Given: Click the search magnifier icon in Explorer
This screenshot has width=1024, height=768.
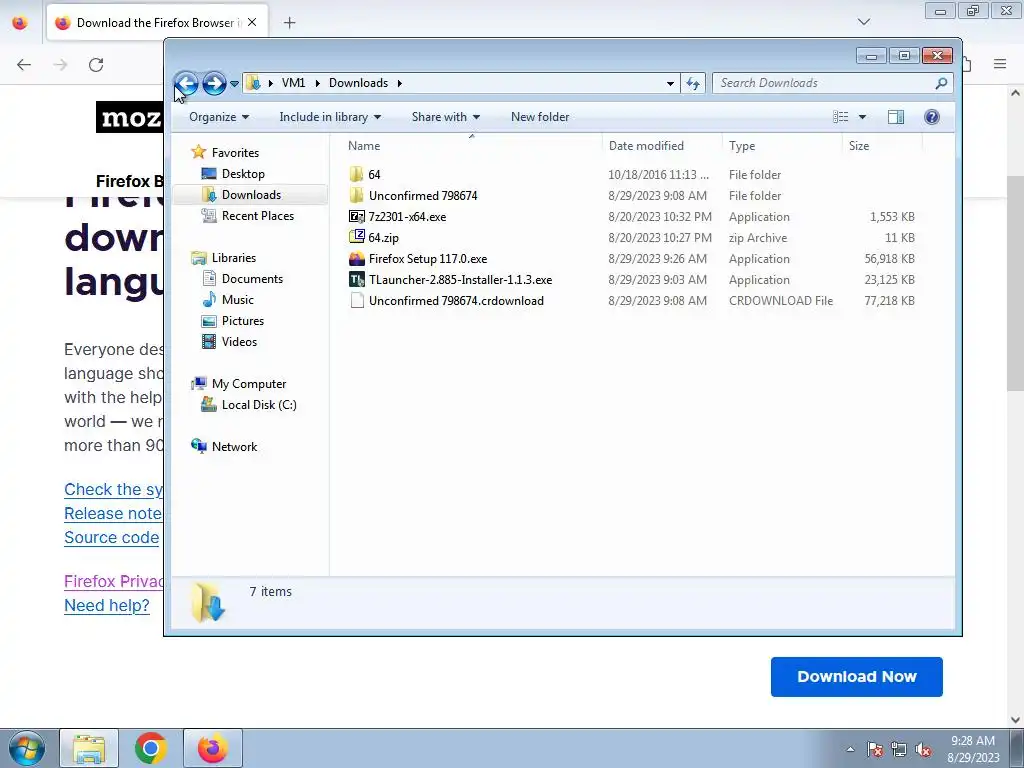Looking at the screenshot, I should 941,83.
